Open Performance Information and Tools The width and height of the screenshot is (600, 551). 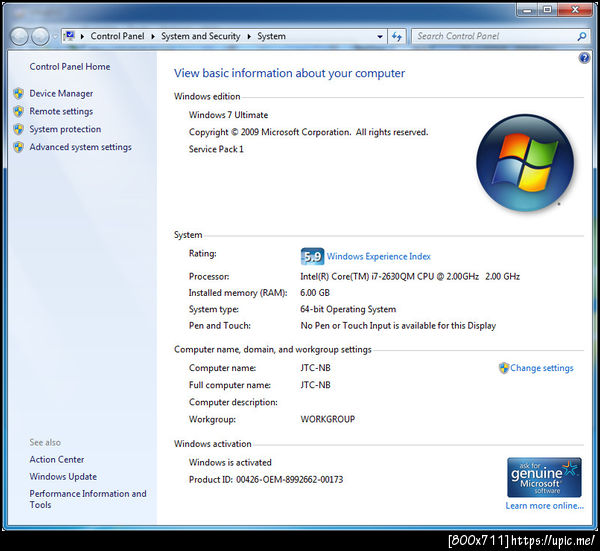[88, 499]
